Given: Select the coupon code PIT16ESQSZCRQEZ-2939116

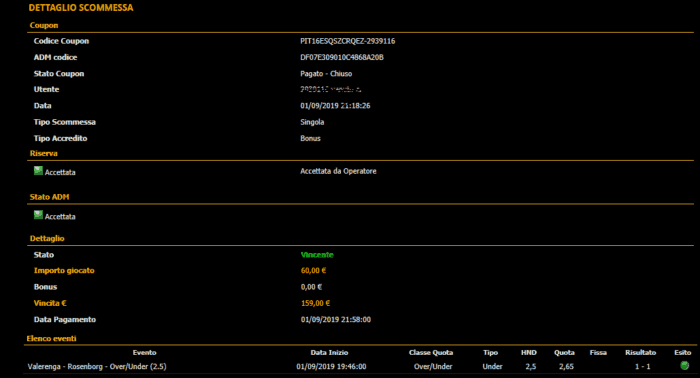Looking at the screenshot, I should coord(347,41).
